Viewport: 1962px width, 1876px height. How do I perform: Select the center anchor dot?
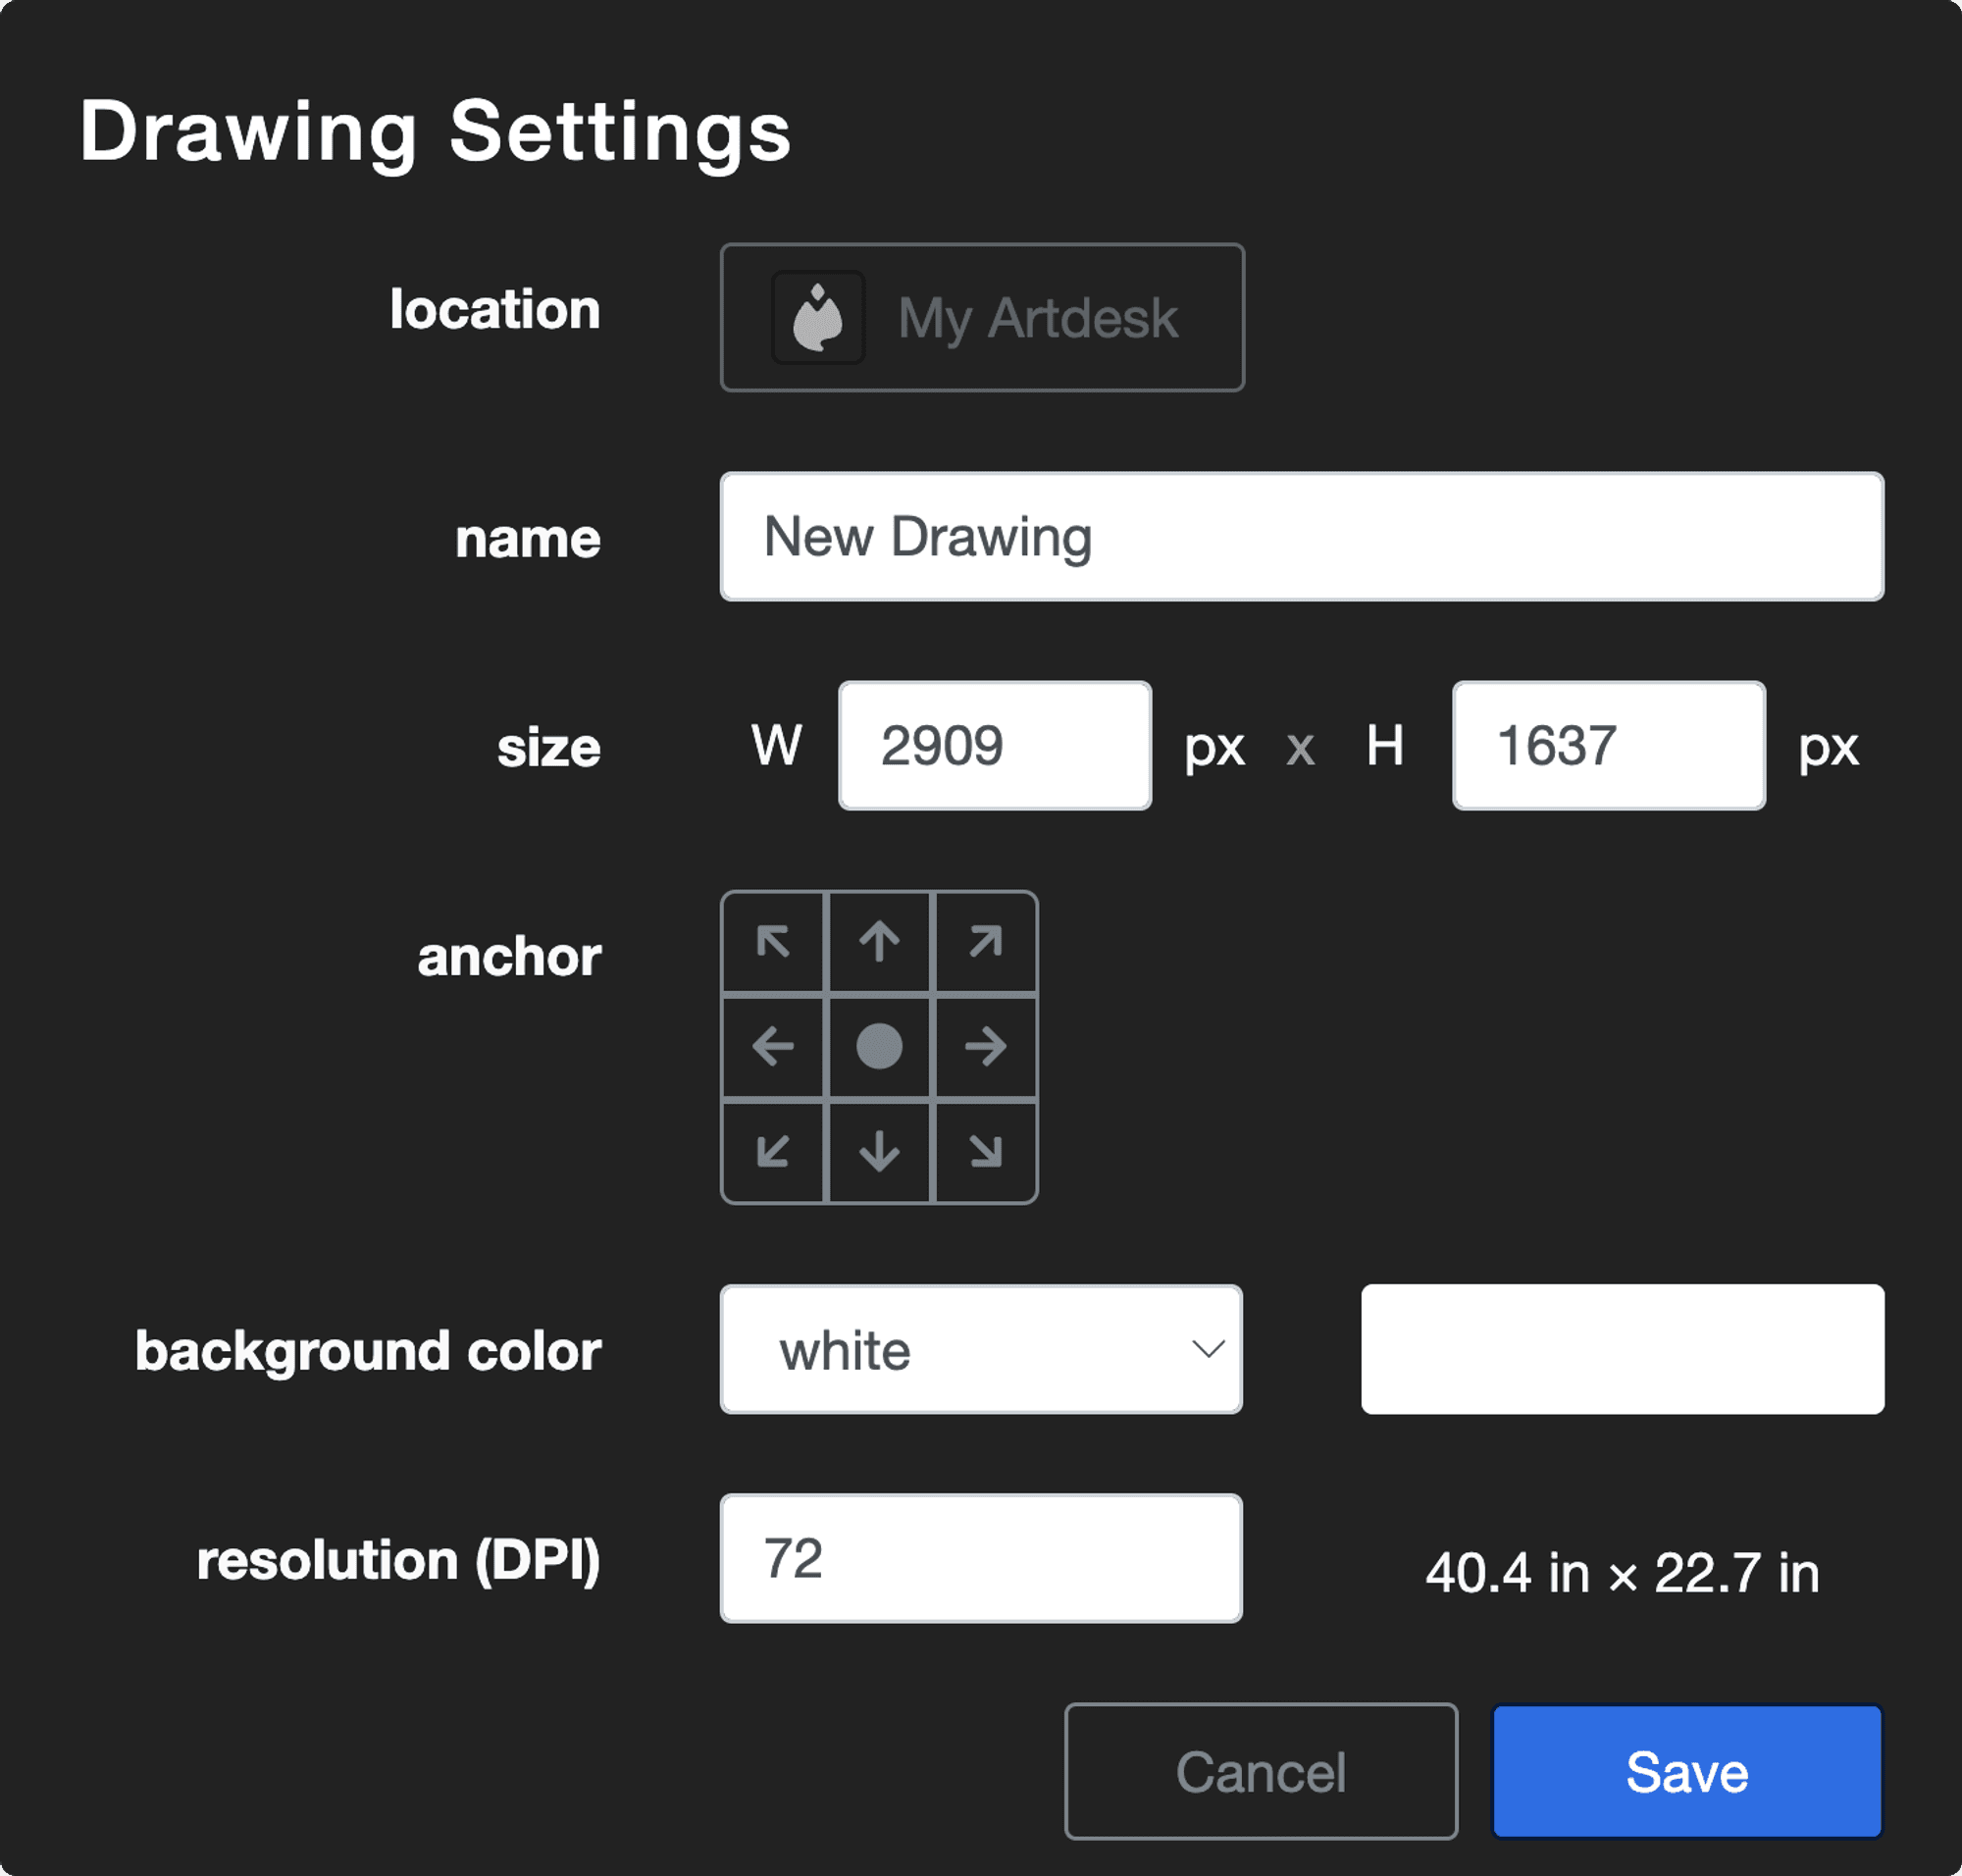tap(879, 1047)
